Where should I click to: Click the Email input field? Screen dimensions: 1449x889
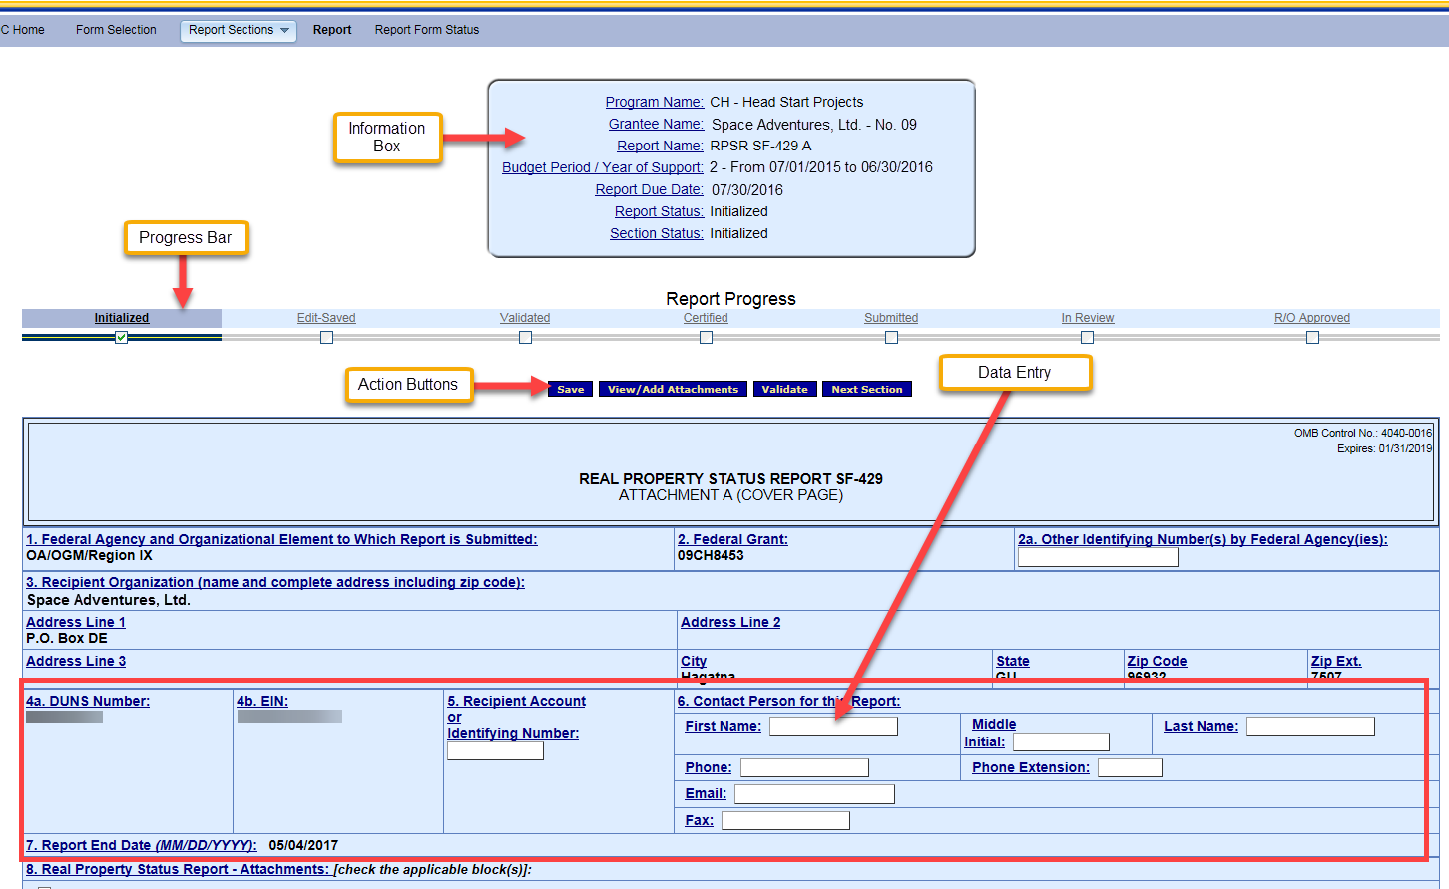click(x=814, y=794)
